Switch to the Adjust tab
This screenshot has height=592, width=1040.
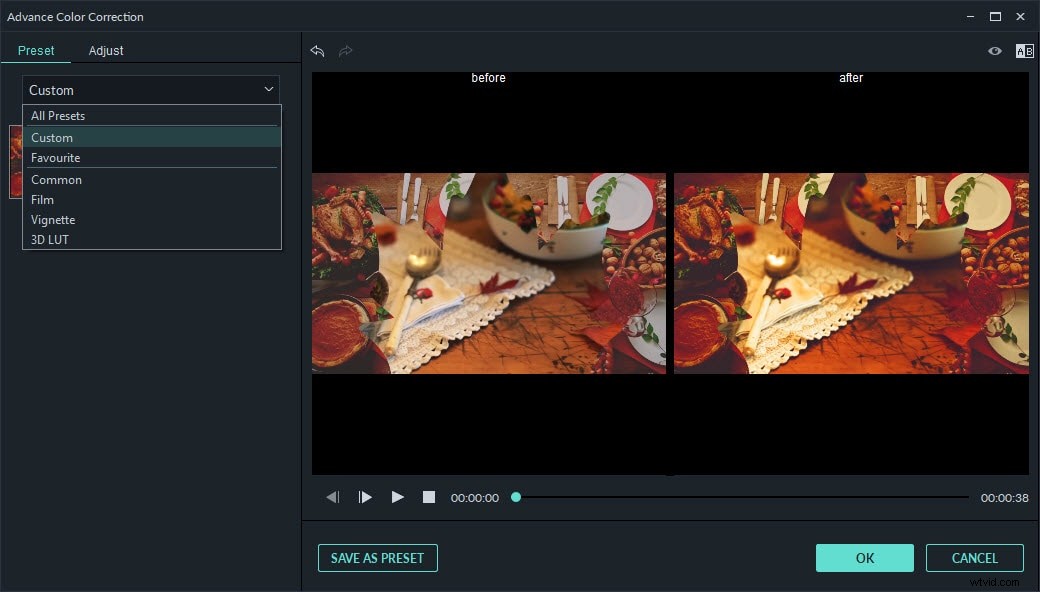[x=105, y=50]
